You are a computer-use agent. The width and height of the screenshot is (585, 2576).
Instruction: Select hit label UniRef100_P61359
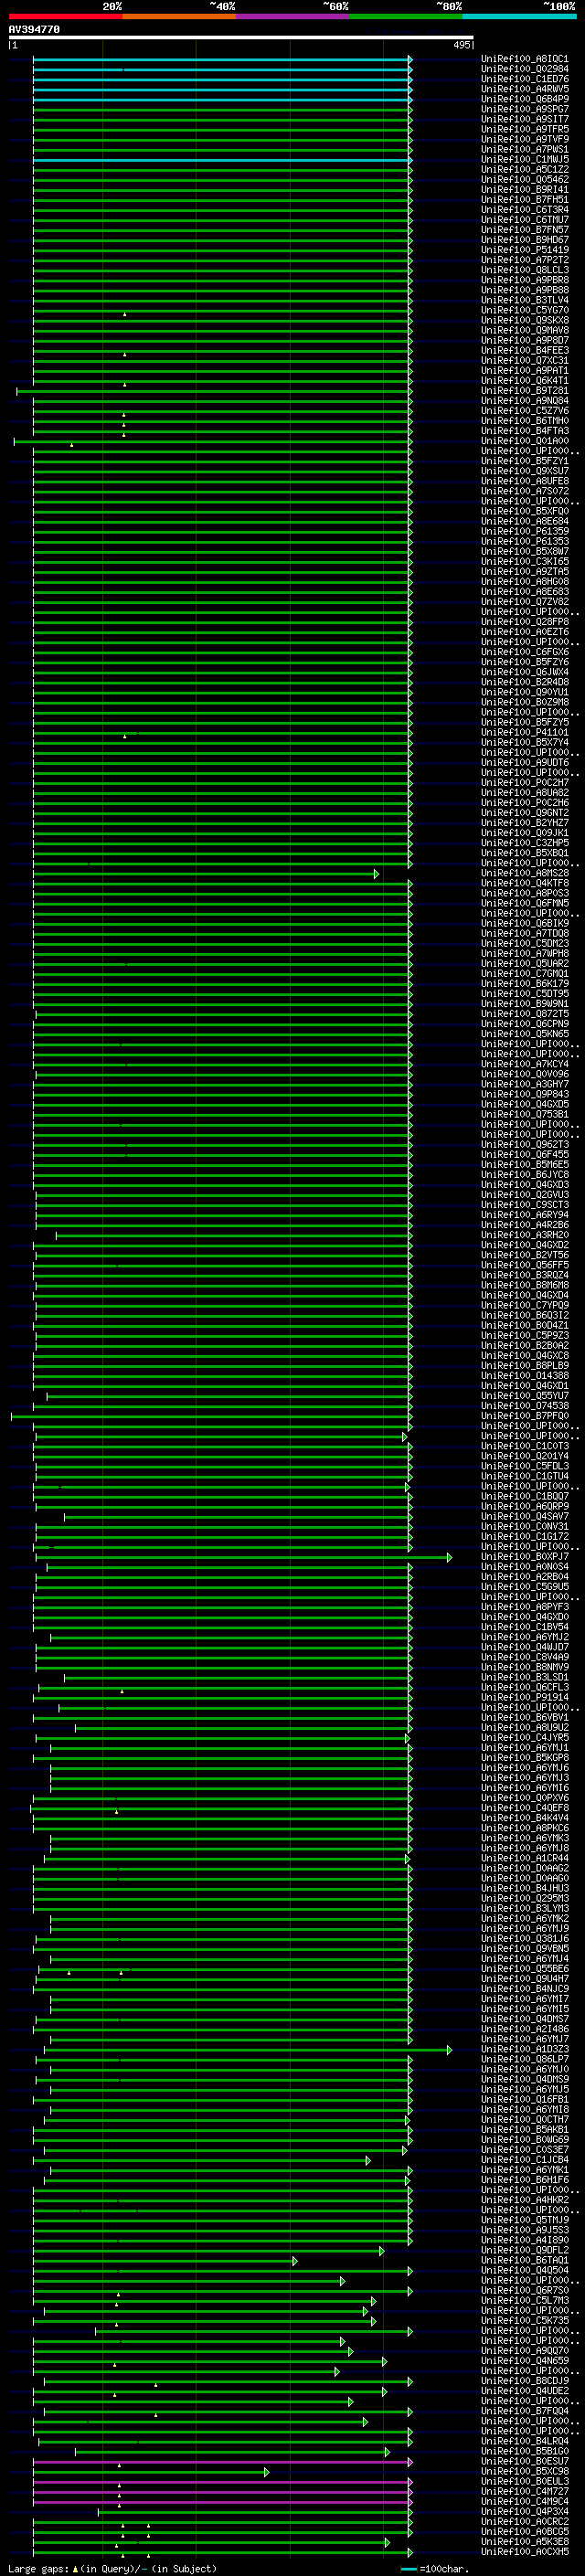click(x=525, y=532)
